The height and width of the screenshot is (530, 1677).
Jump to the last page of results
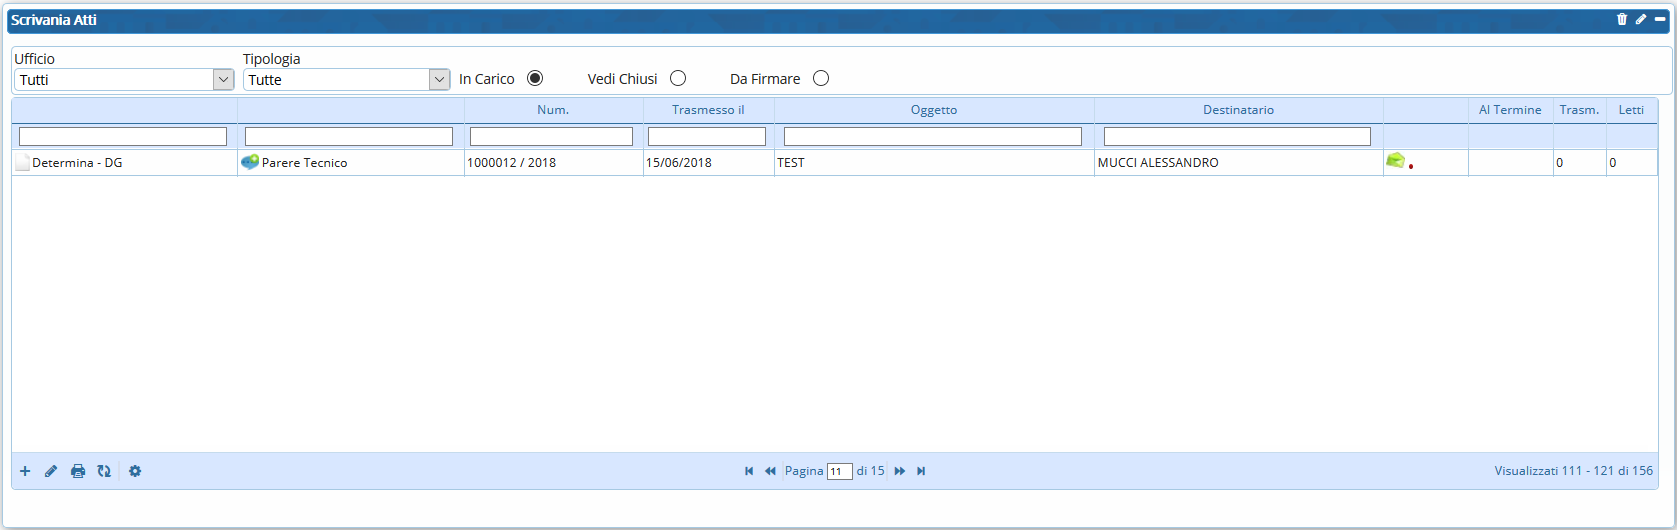coord(921,471)
